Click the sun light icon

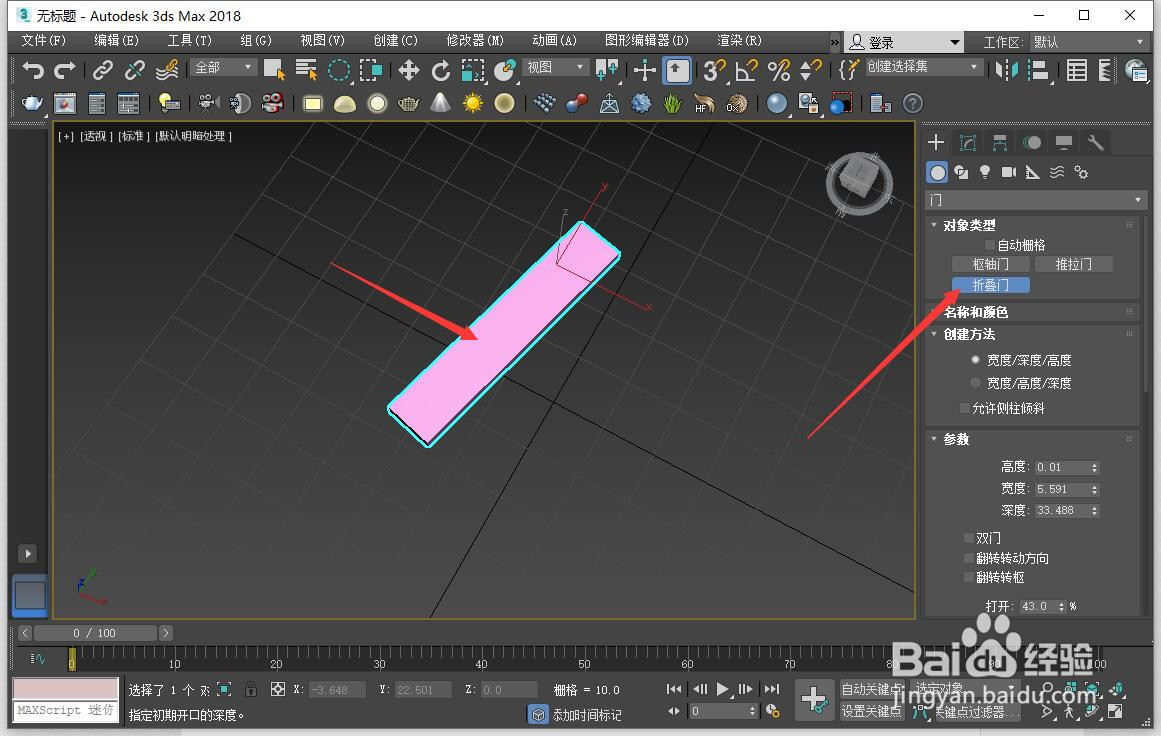coord(472,103)
